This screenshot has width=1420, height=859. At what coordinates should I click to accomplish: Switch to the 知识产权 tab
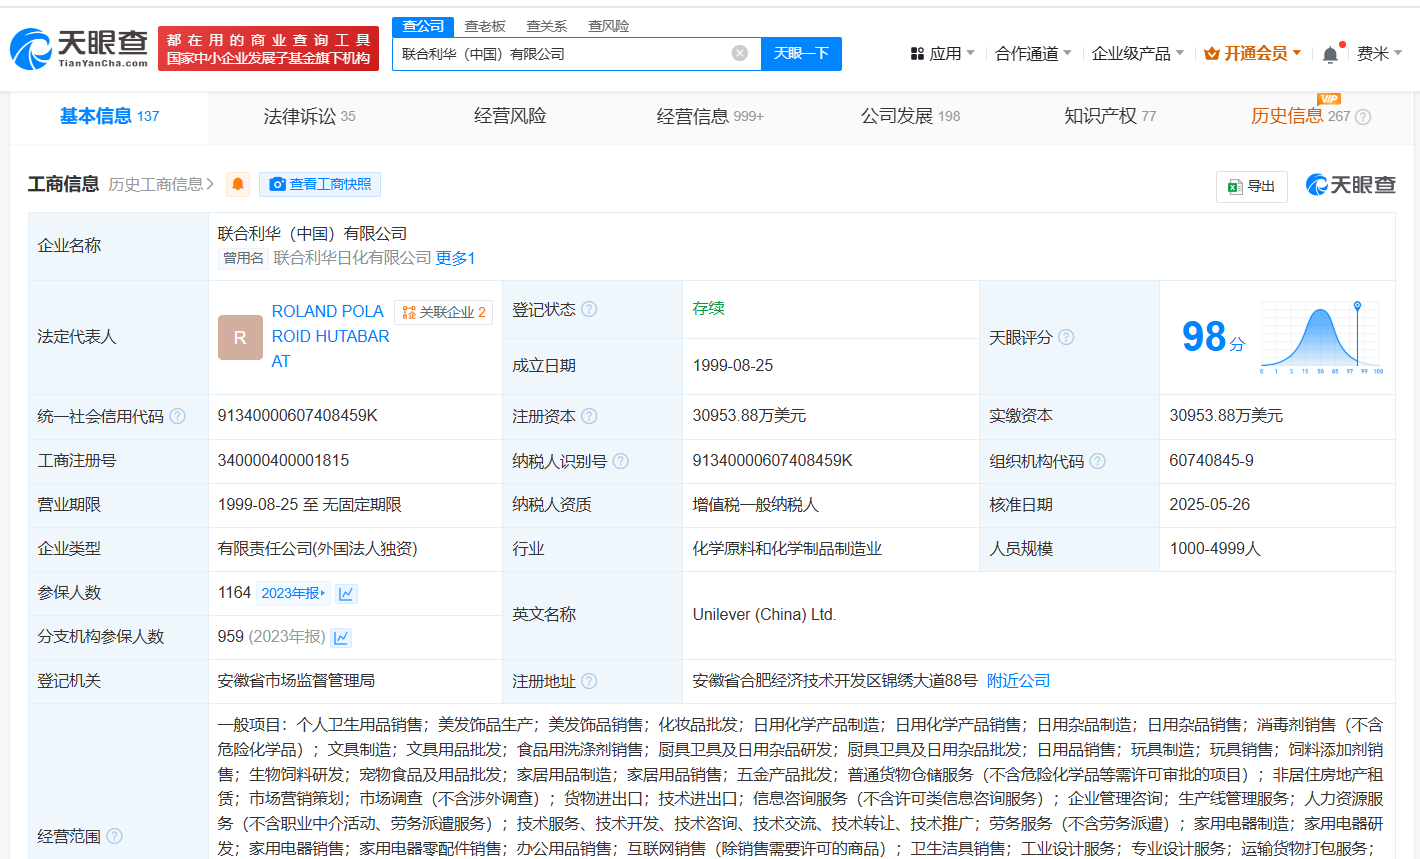(1109, 116)
